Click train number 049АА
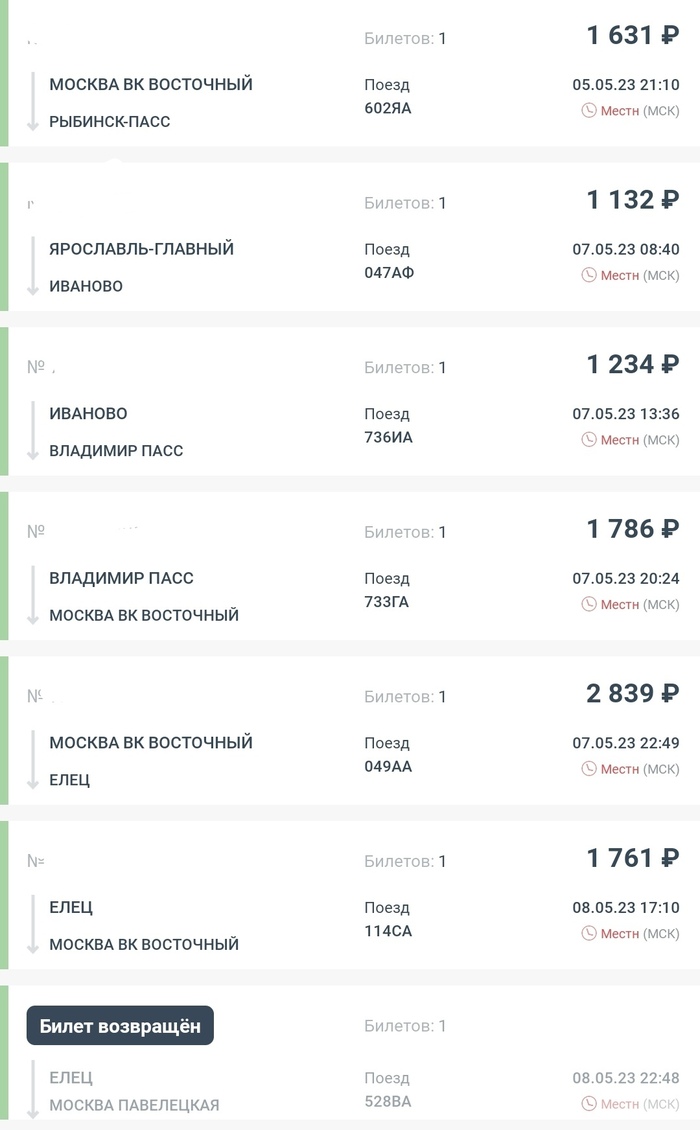This screenshot has width=700, height=1130. tap(388, 767)
